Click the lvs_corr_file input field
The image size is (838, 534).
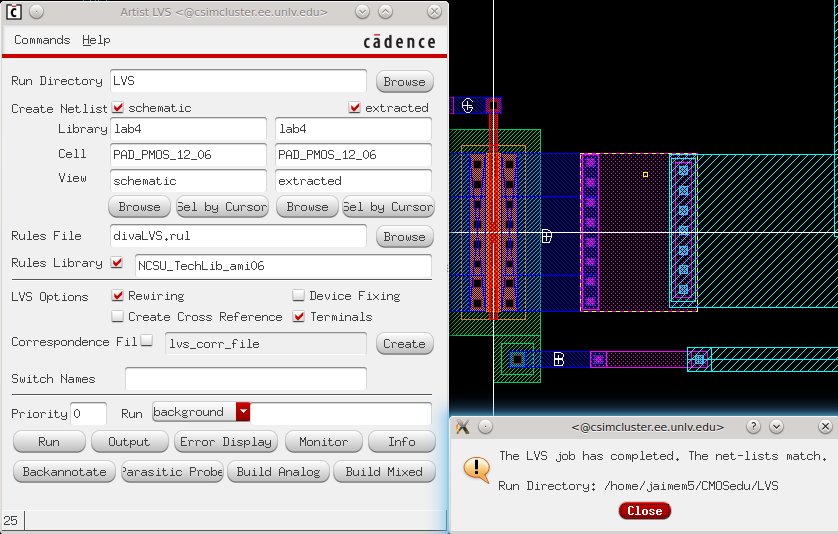click(266, 344)
